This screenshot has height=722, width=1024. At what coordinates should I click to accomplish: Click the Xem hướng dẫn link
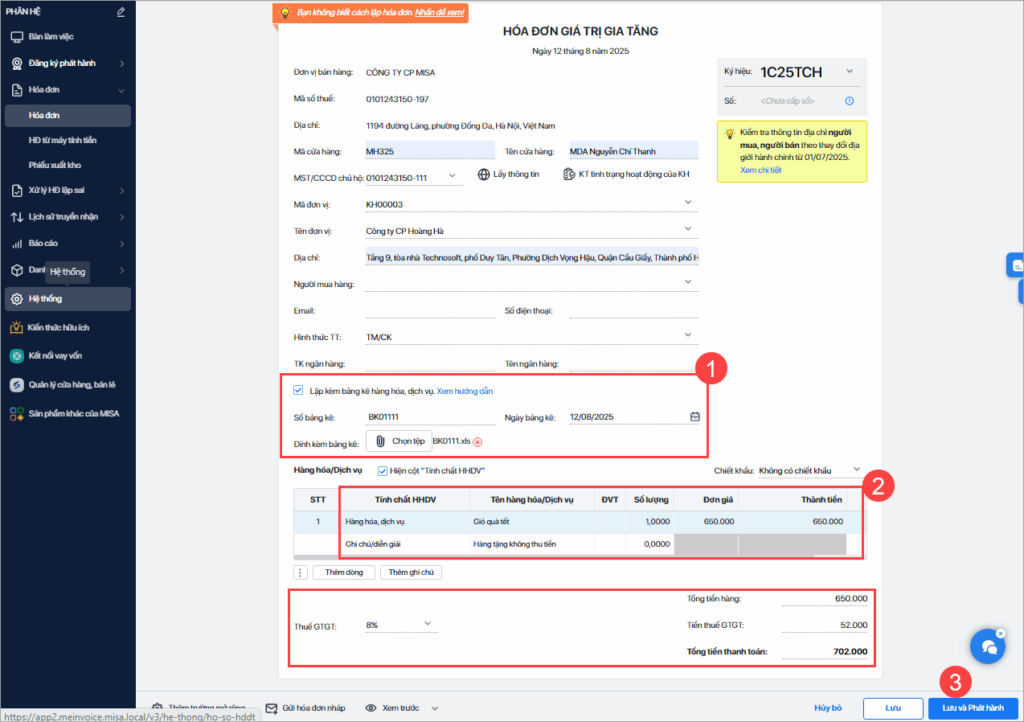(x=464, y=392)
